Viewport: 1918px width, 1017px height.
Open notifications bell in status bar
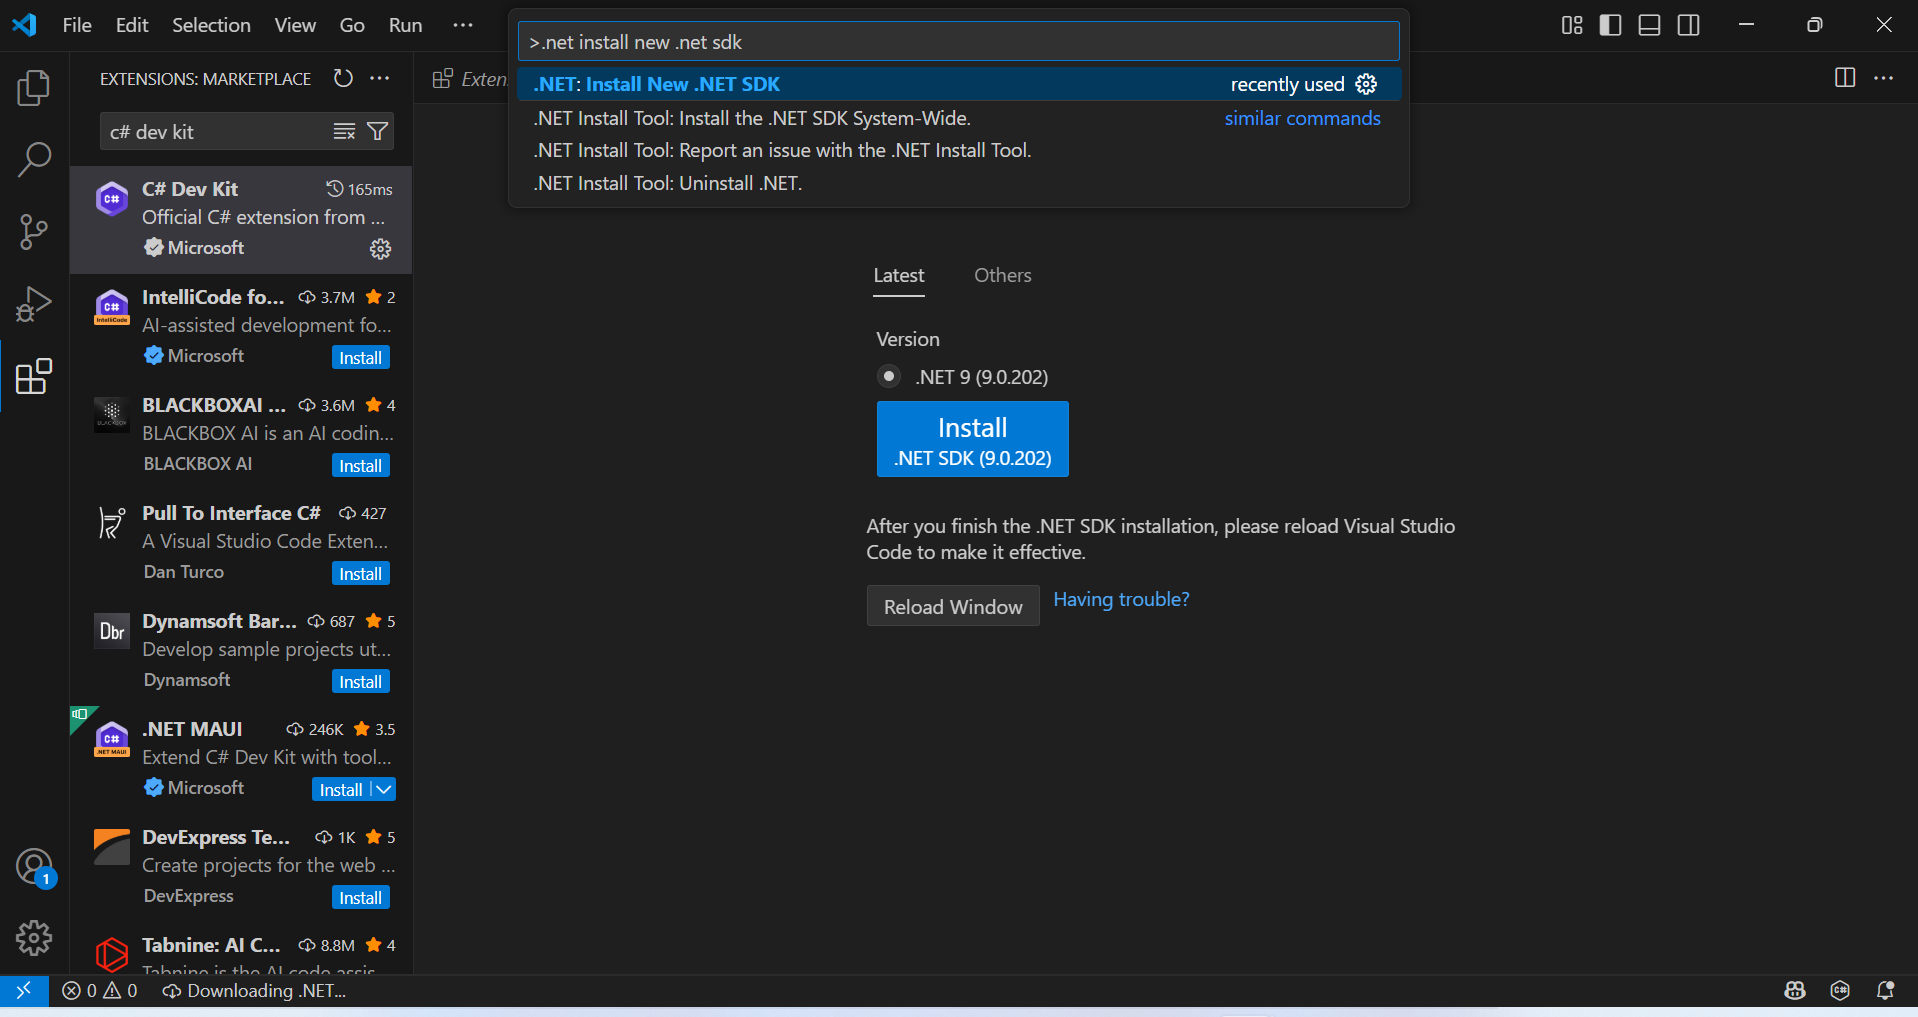click(x=1885, y=990)
